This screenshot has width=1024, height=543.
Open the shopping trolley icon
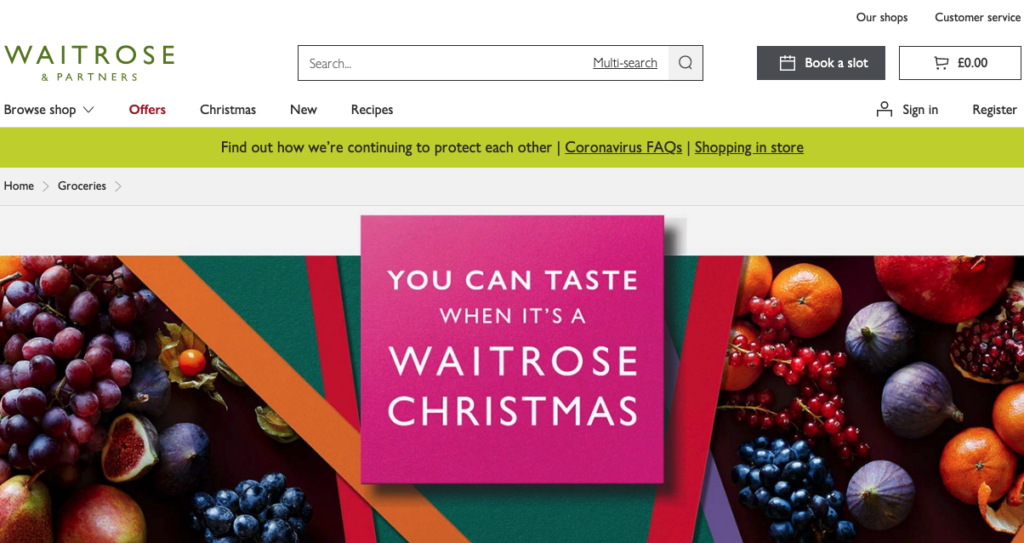point(941,63)
